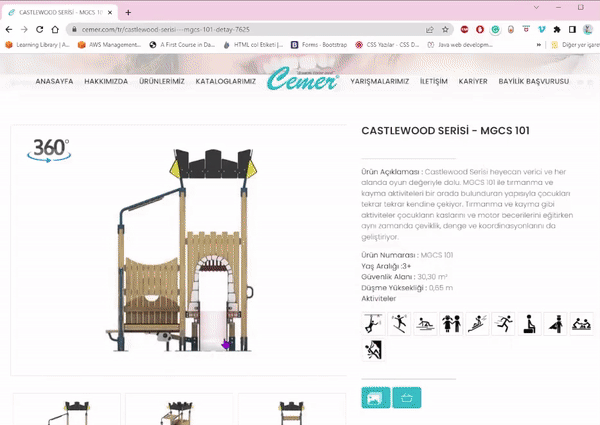Open a new browser tab
The image size is (600, 425).
[x=128, y=13]
